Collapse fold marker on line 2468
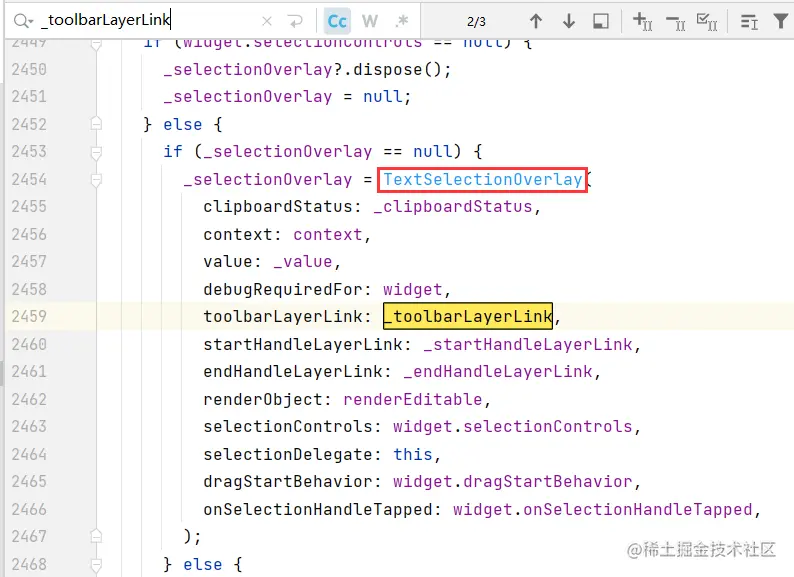Screen dimensions: 794x577 [96, 564]
